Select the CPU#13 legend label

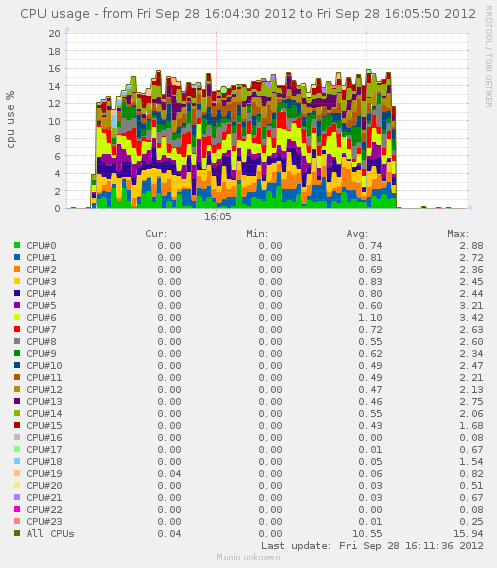(x=44, y=401)
